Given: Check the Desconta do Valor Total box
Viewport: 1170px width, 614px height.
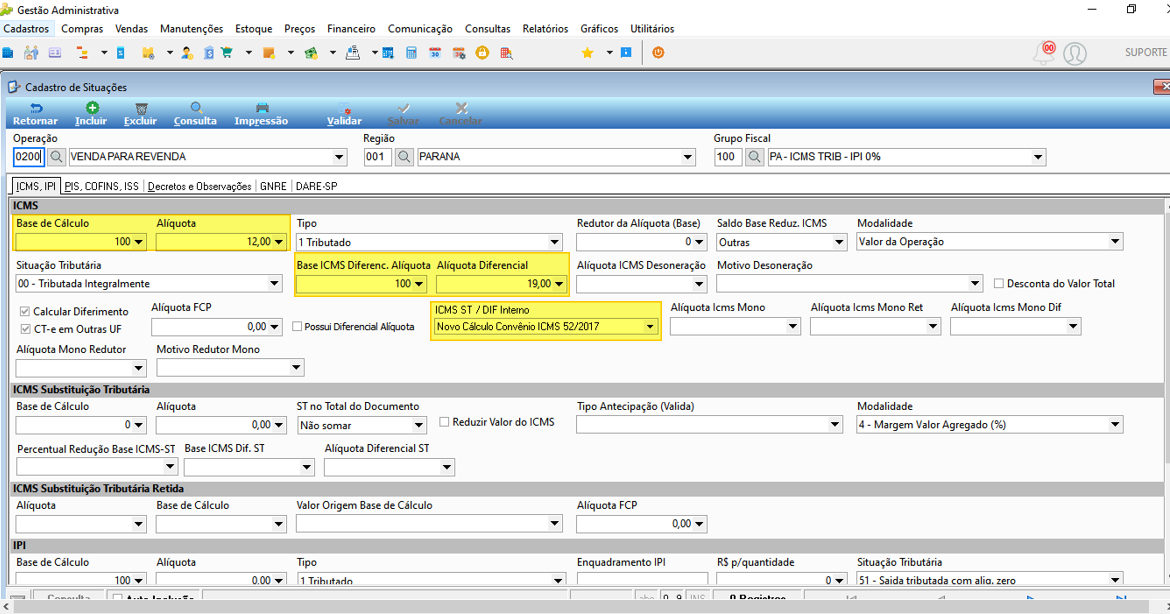Looking at the screenshot, I should point(998,283).
